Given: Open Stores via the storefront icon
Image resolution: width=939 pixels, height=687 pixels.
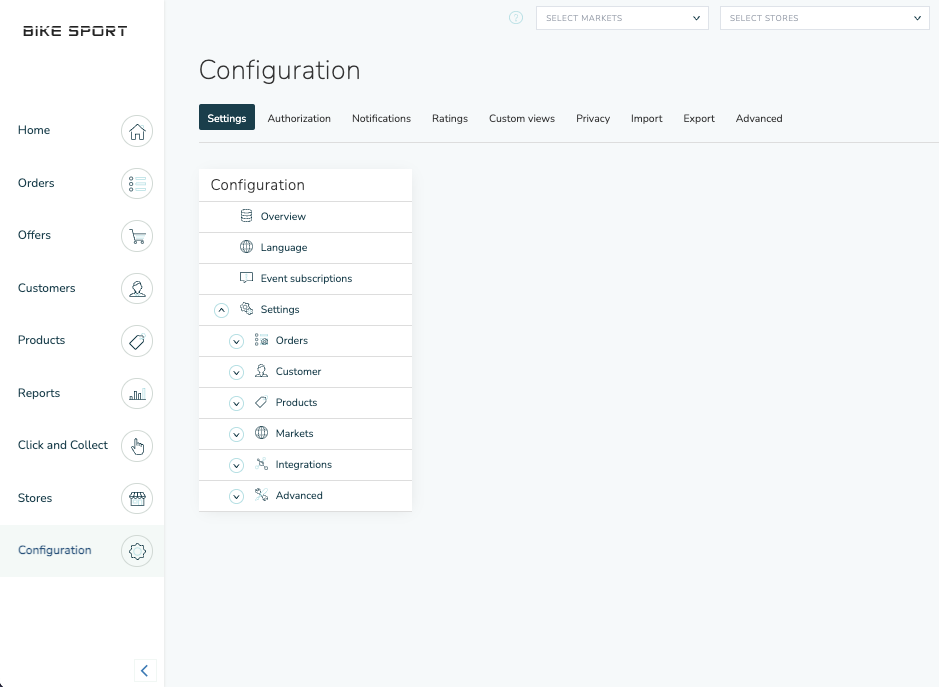Looking at the screenshot, I should [x=137, y=498].
